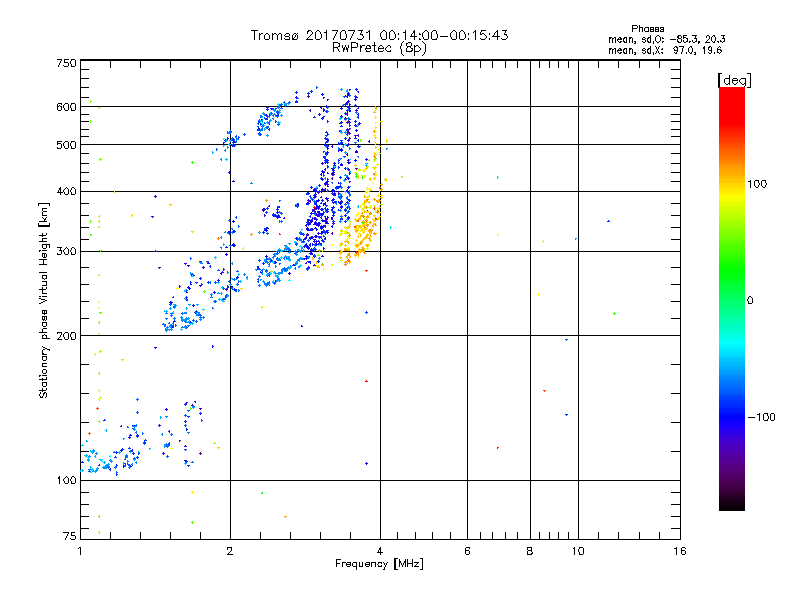Click x-axis tick label '8'
800x600 pixels.
(530, 551)
